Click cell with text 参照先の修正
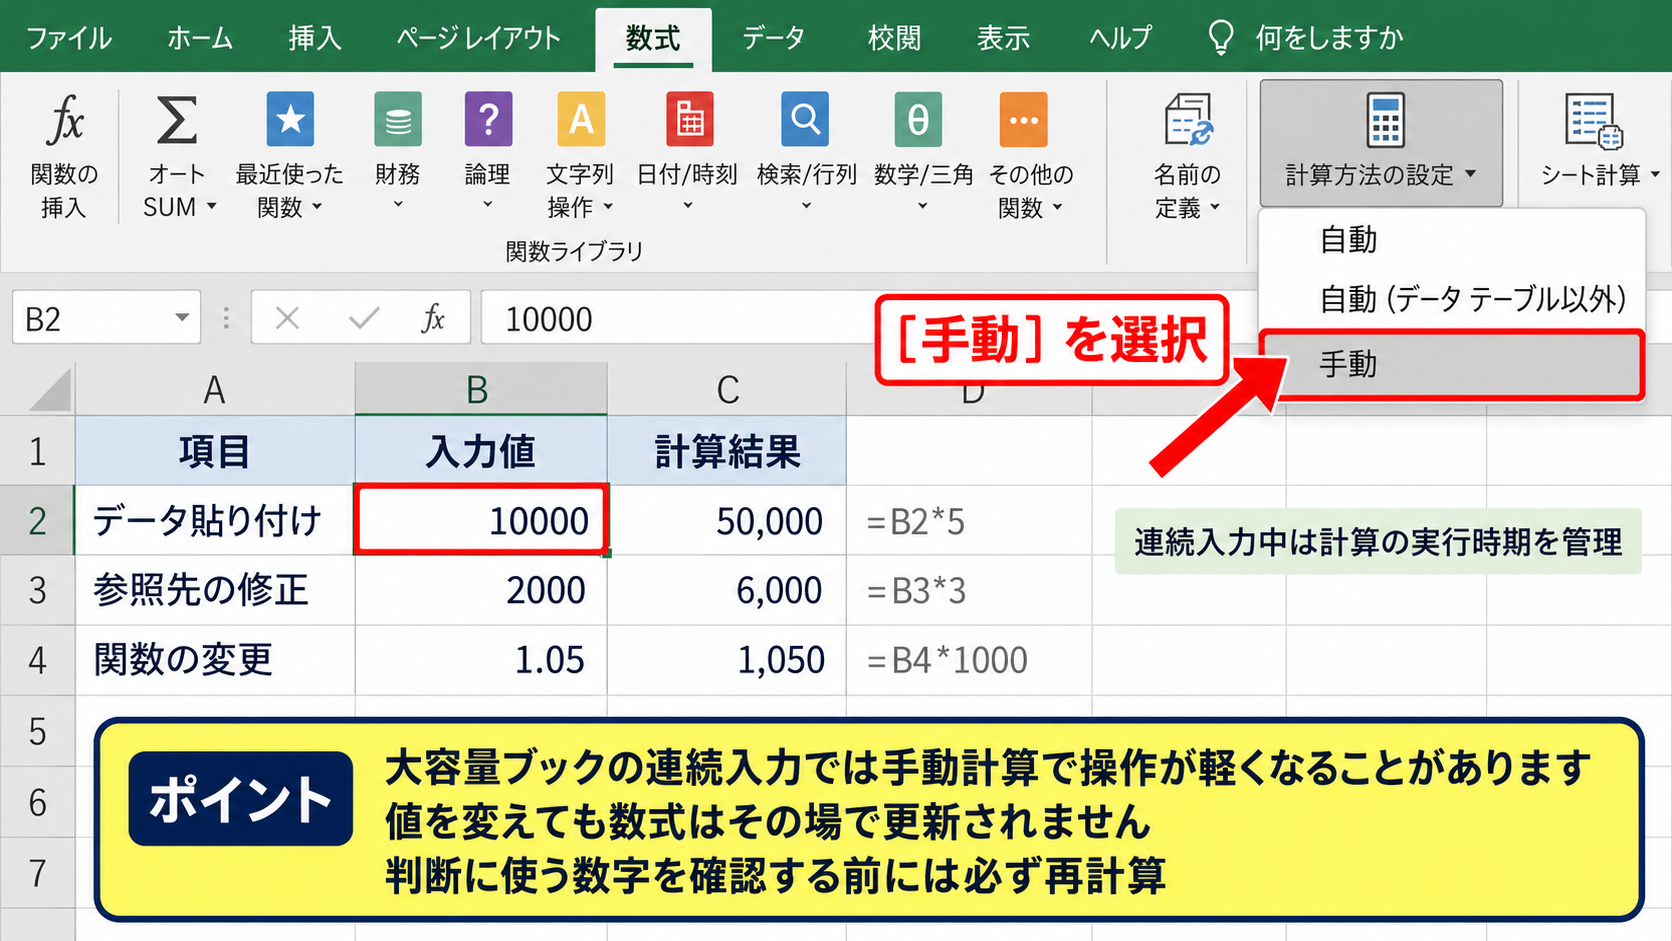Image resolution: width=1672 pixels, height=941 pixels. (x=215, y=590)
